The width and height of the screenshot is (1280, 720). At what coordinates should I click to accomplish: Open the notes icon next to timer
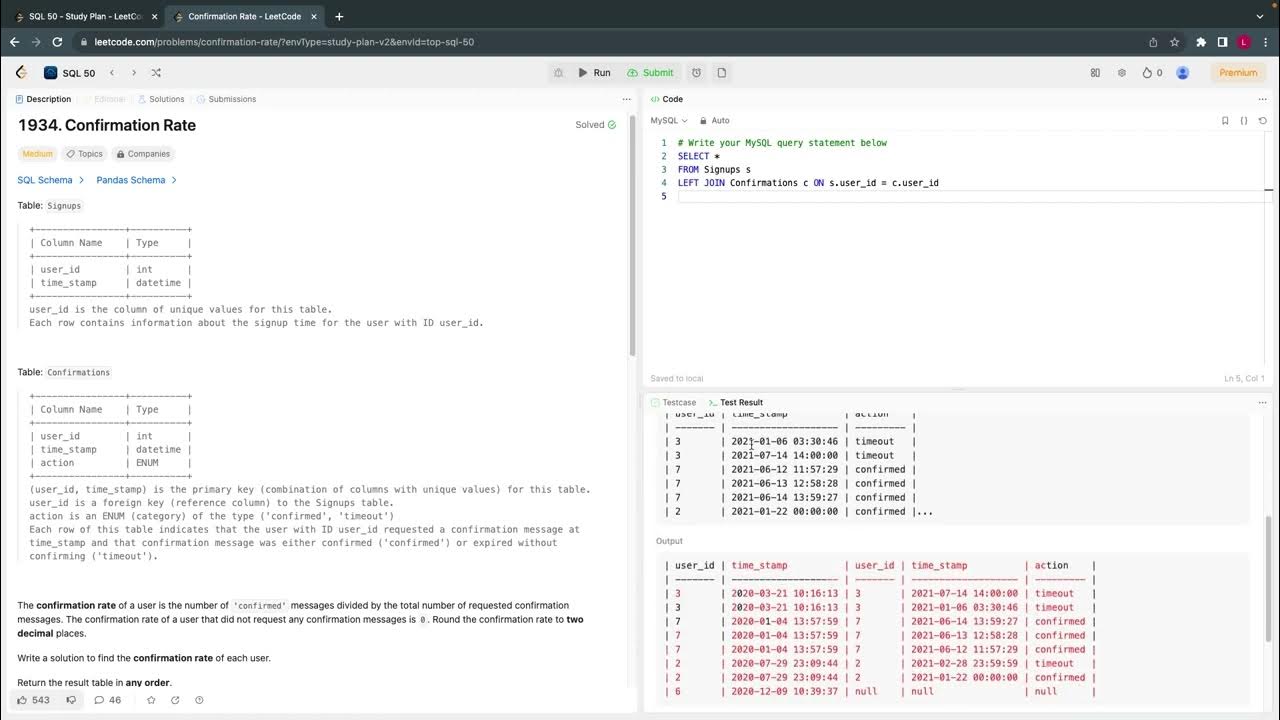pyautogui.click(x=721, y=73)
